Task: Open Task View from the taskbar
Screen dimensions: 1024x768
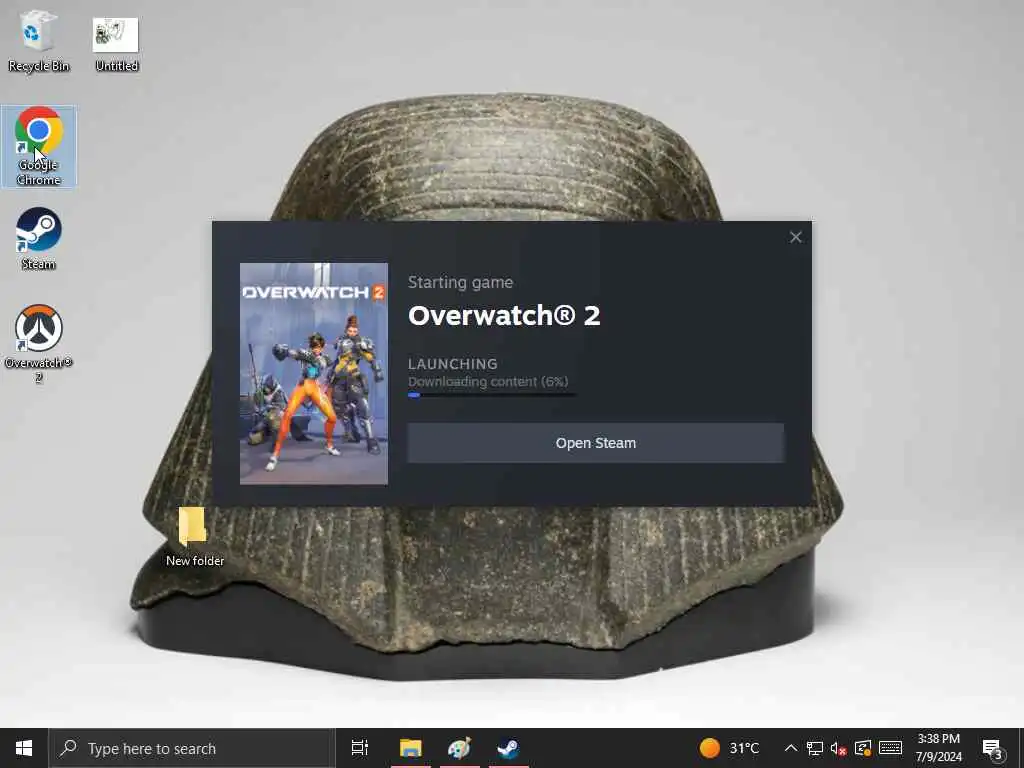Action: click(360, 748)
